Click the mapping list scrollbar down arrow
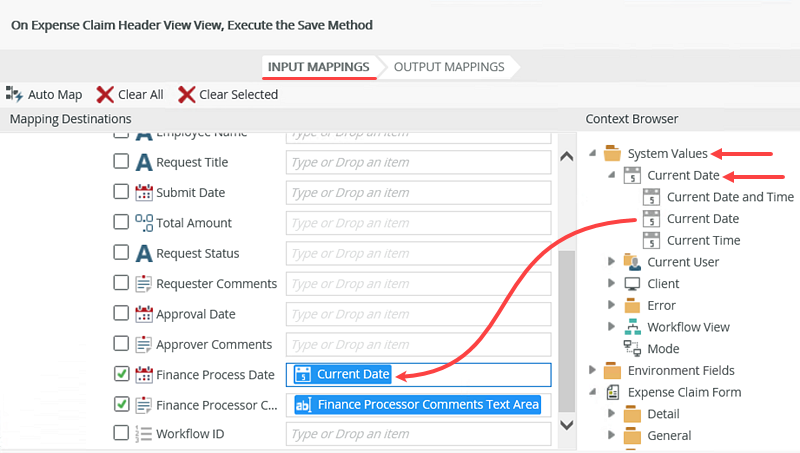 (566, 425)
